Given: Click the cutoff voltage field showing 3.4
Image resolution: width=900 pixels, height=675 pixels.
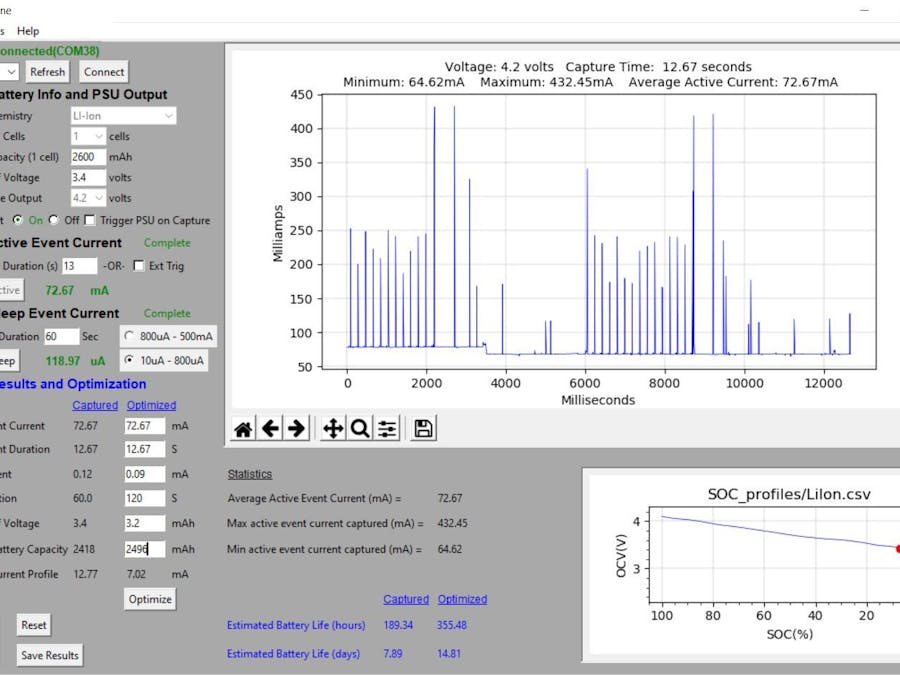Looking at the screenshot, I should click(88, 177).
